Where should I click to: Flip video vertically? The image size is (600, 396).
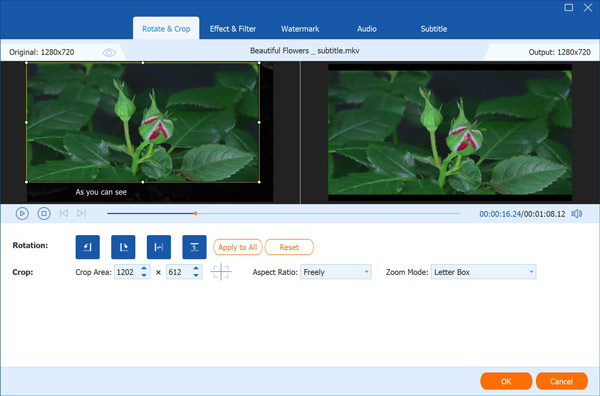point(194,247)
